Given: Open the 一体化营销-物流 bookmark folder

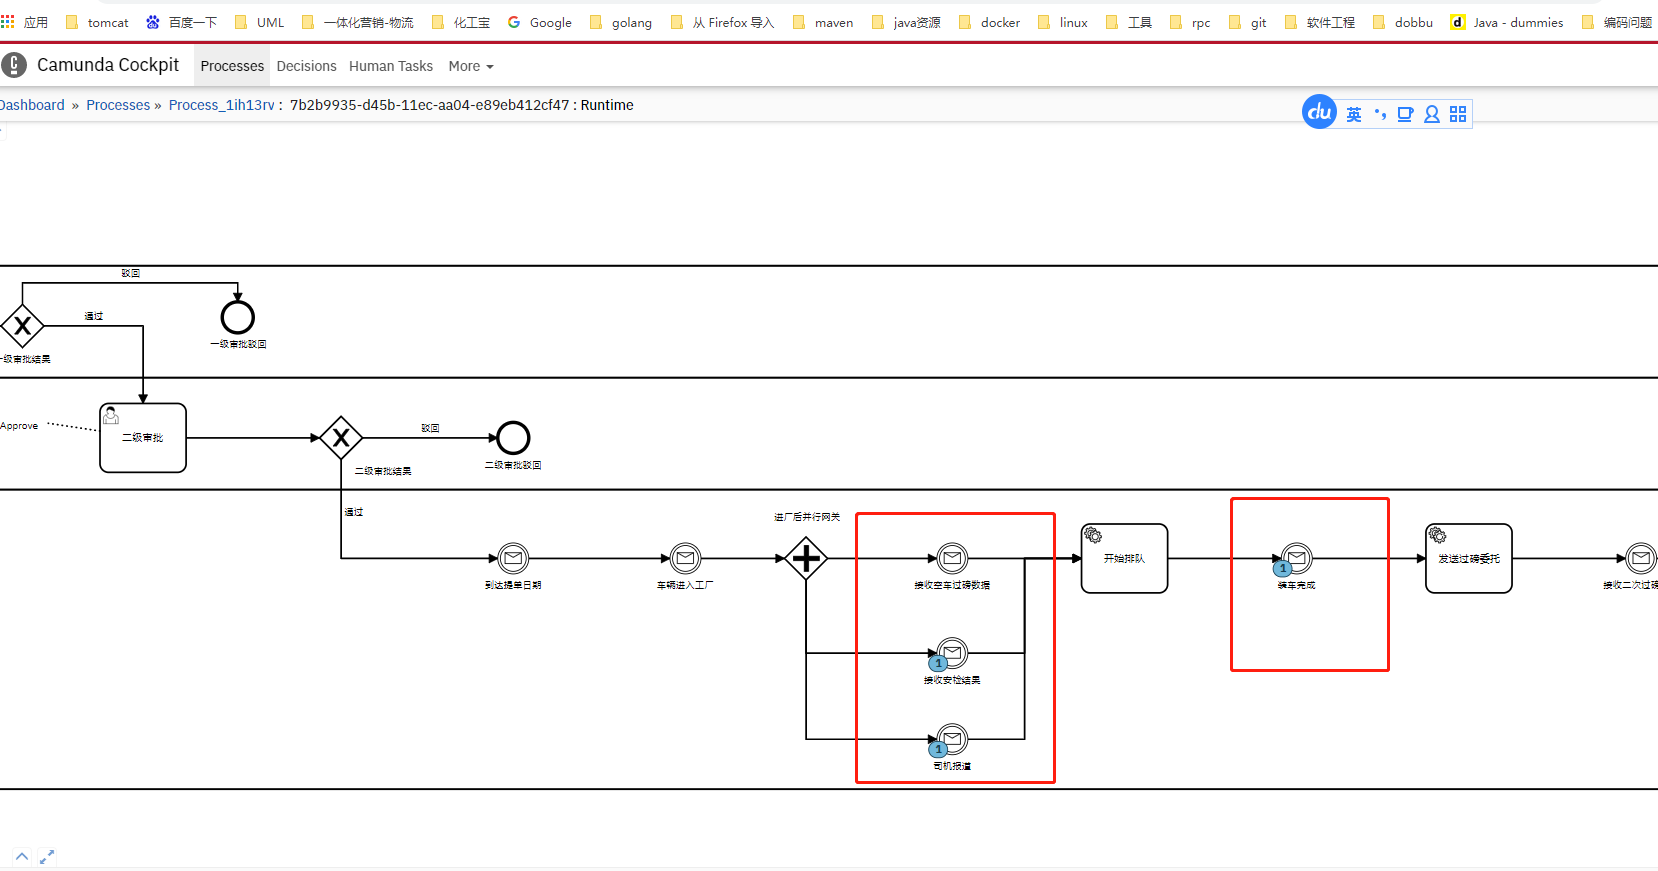Looking at the screenshot, I should pyautogui.click(x=358, y=22).
